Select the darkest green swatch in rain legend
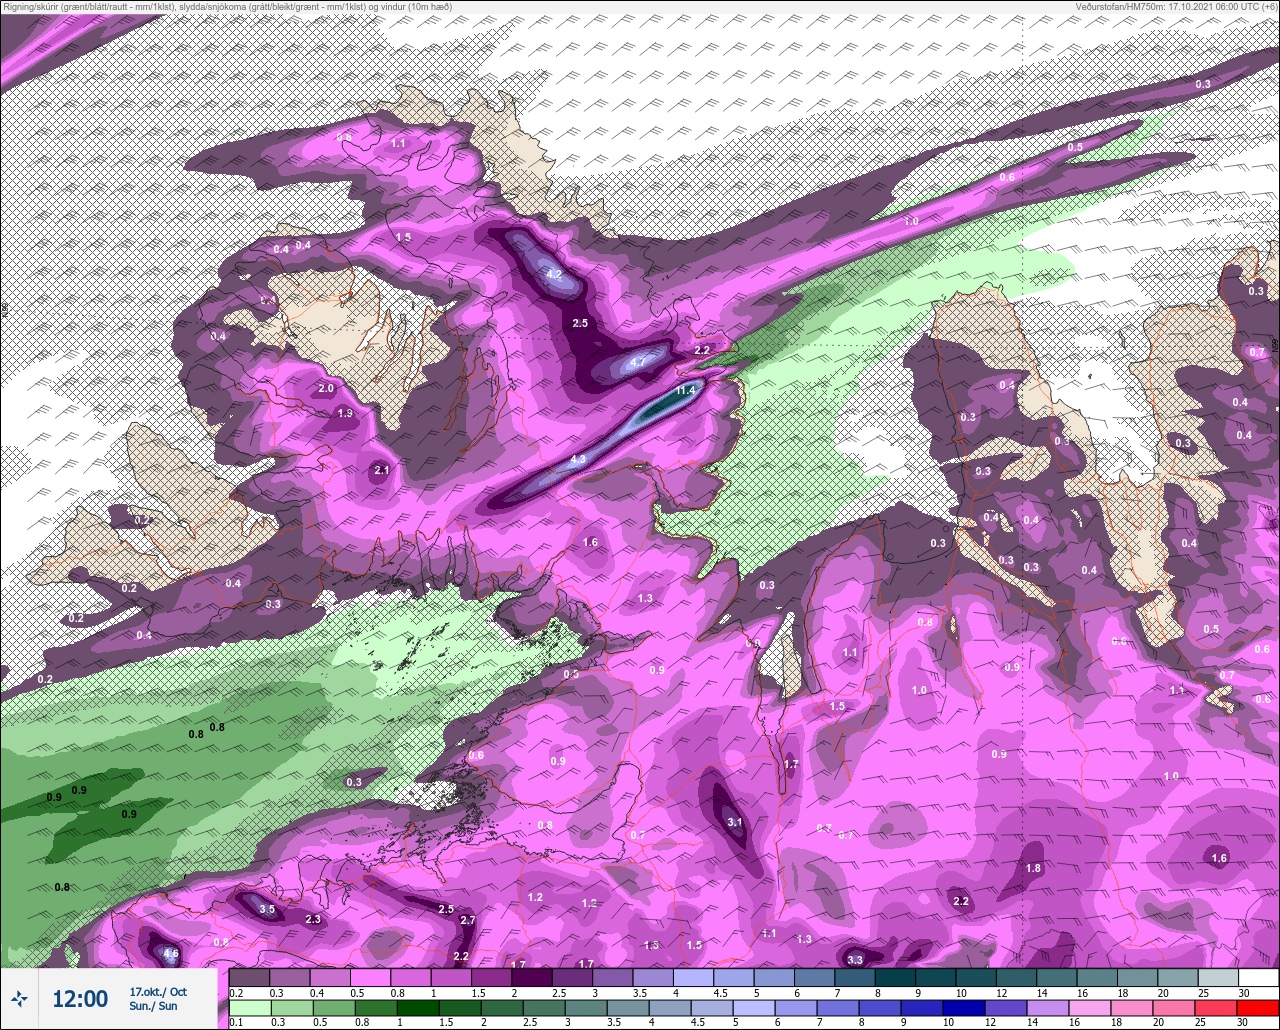 417,1008
